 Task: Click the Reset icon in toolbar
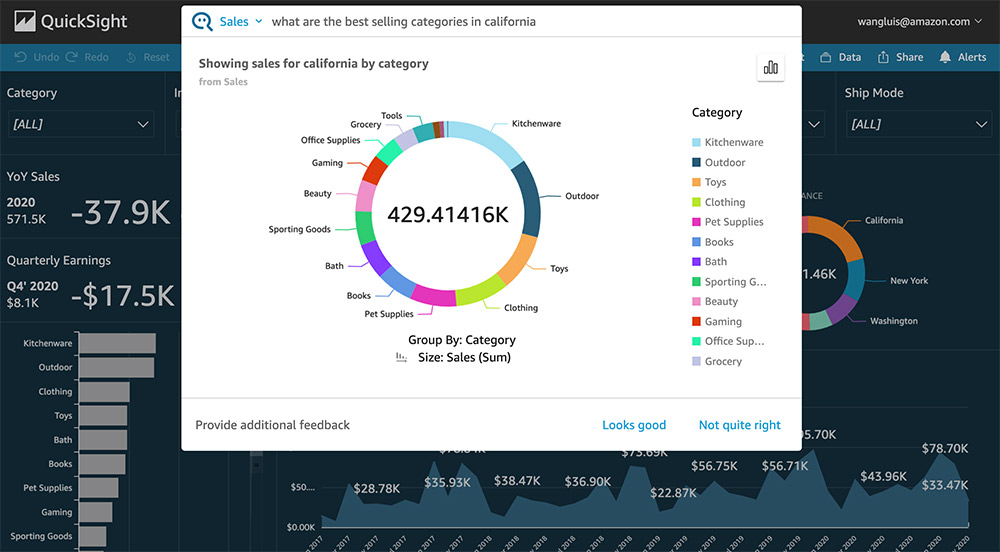point(131,57)
